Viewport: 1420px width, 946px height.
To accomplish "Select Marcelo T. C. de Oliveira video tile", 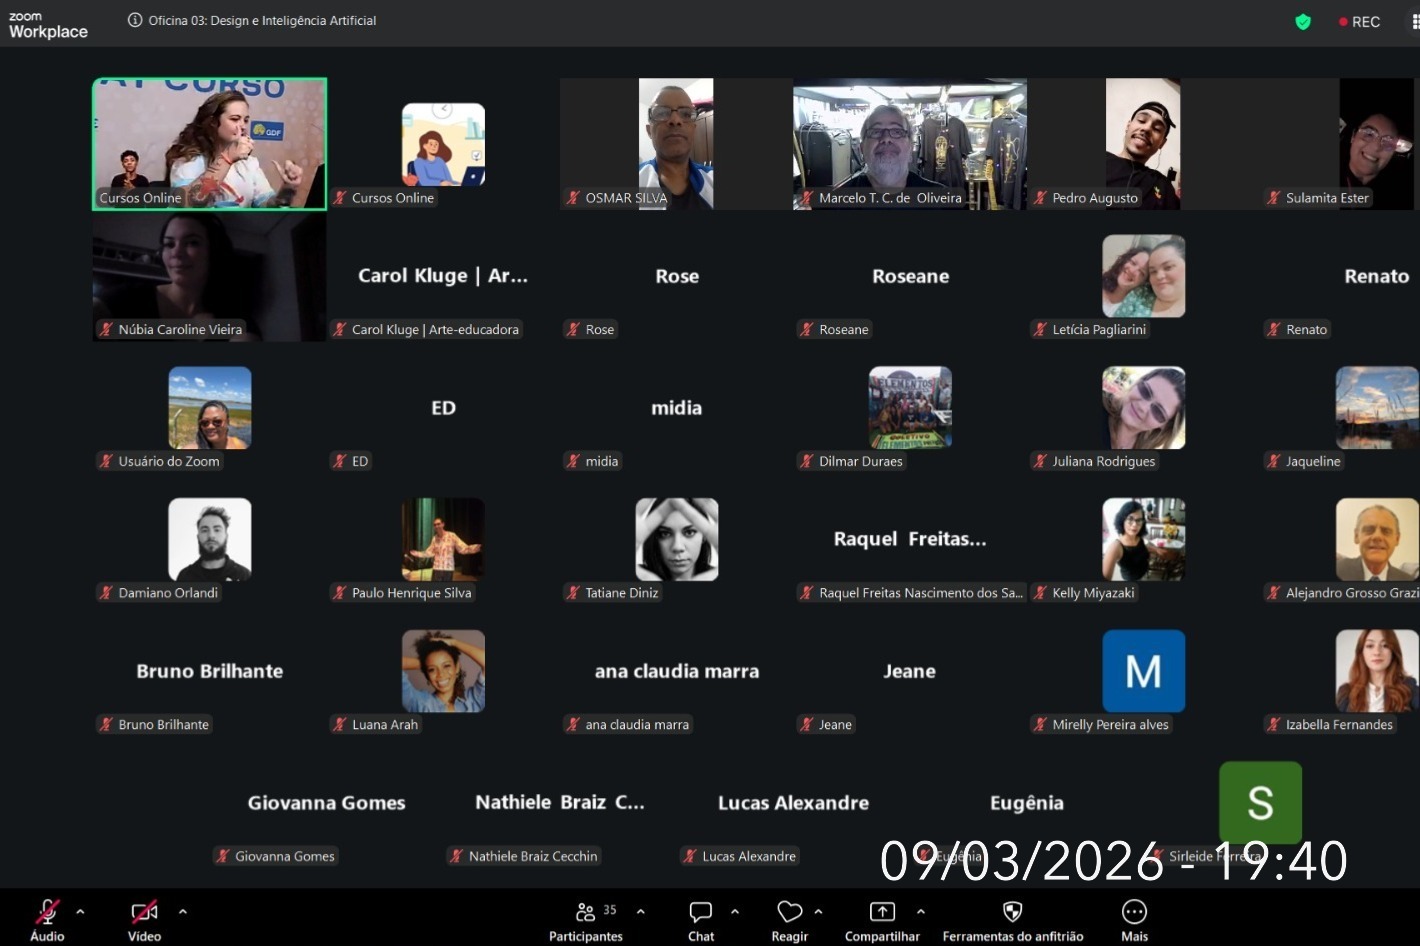I will point(910,144).
